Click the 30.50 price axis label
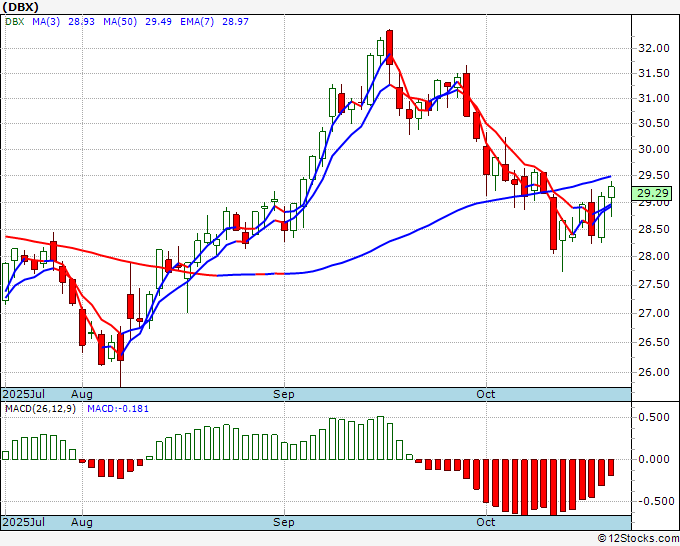Viewport: 680px width, 546px height. [x=654, y=124]
